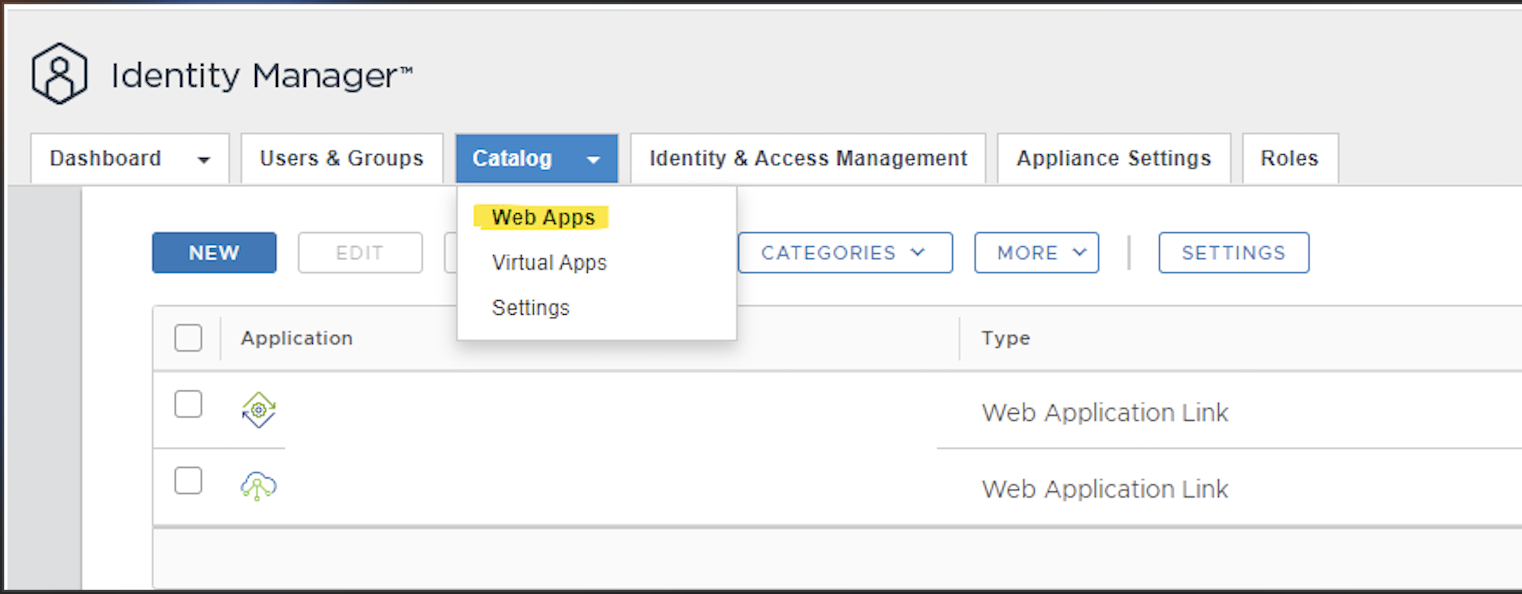Switch to the Users & Groups tab
The image size is (1522, 594).
point(342,158)
